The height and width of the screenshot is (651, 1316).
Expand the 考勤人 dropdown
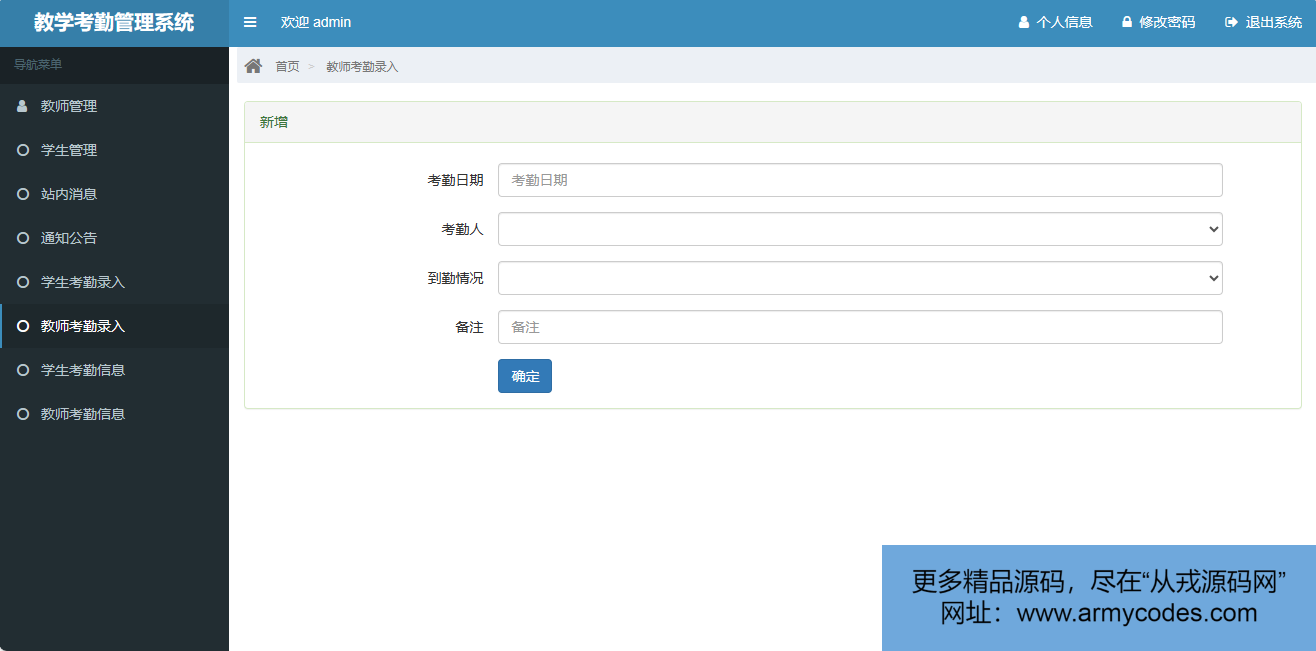pyautogui.click(x=860, y=229)
